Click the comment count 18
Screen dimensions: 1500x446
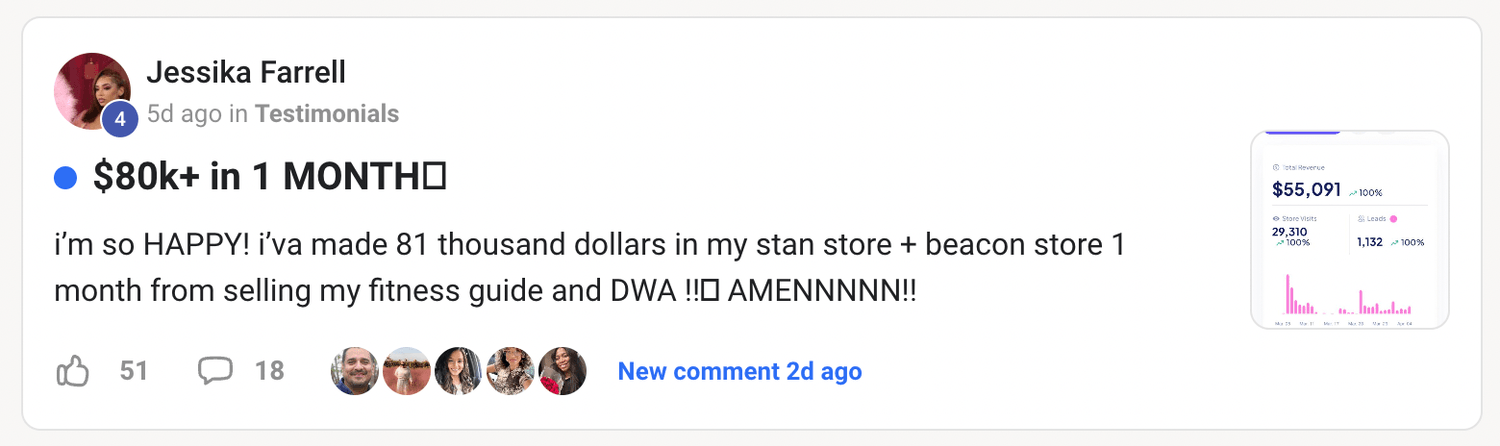[x=269, y=371]
